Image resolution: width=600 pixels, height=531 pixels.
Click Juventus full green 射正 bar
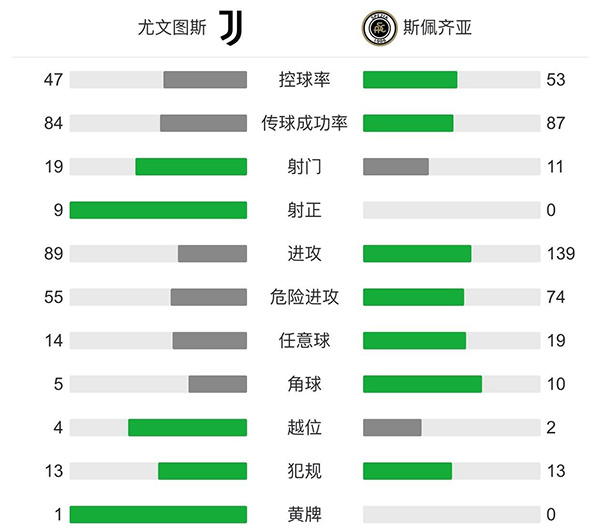pyautogui.click(x=158, y=210)
